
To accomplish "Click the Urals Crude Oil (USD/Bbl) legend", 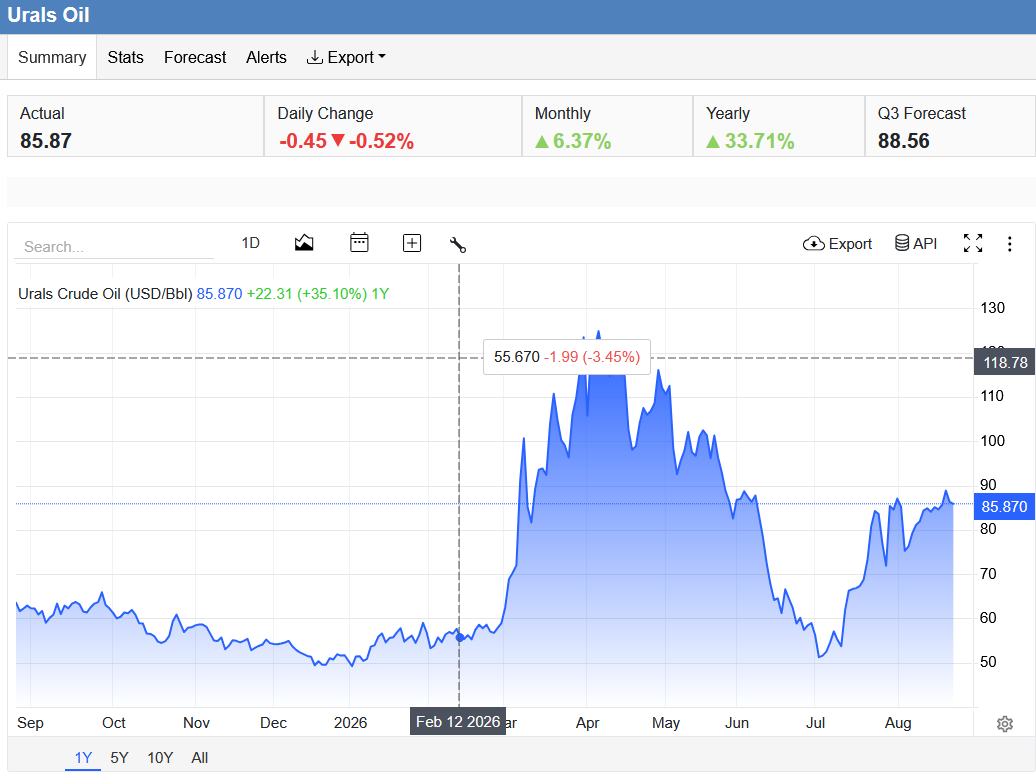I will [x=105, y=294].
